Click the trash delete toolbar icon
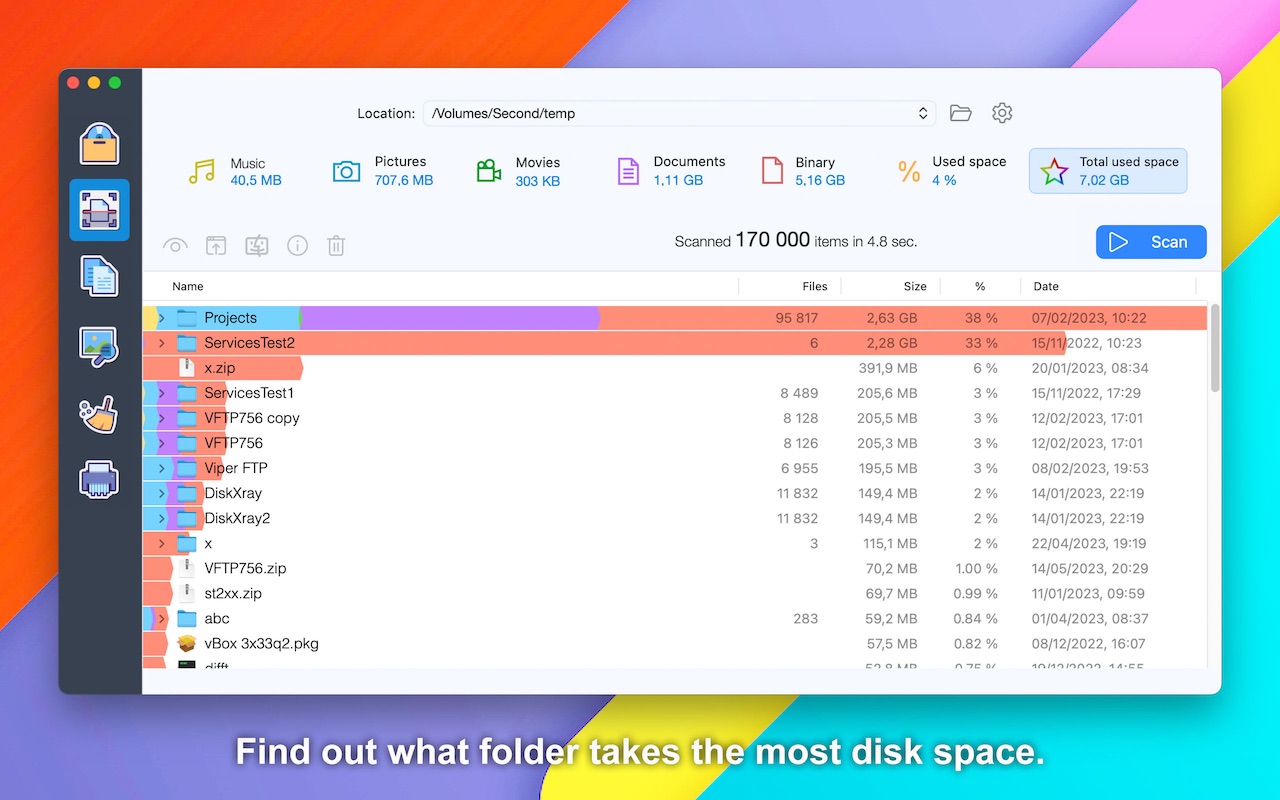Viewport: 1280px width, 800px height. tap(337, 245)
